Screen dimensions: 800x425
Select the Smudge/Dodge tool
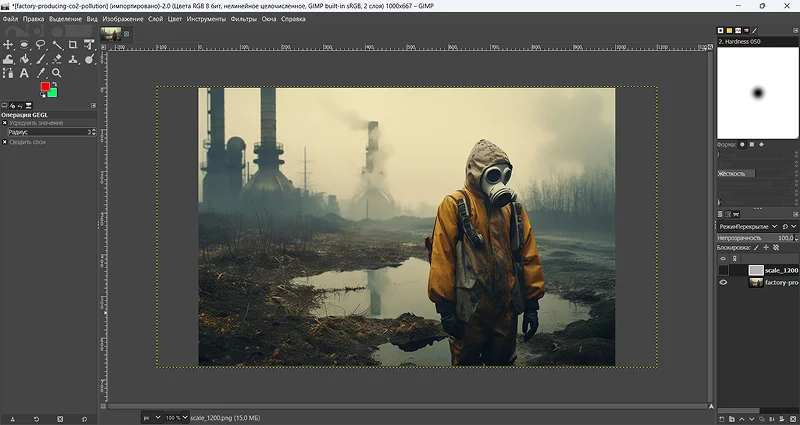click(x=89, y=59)
